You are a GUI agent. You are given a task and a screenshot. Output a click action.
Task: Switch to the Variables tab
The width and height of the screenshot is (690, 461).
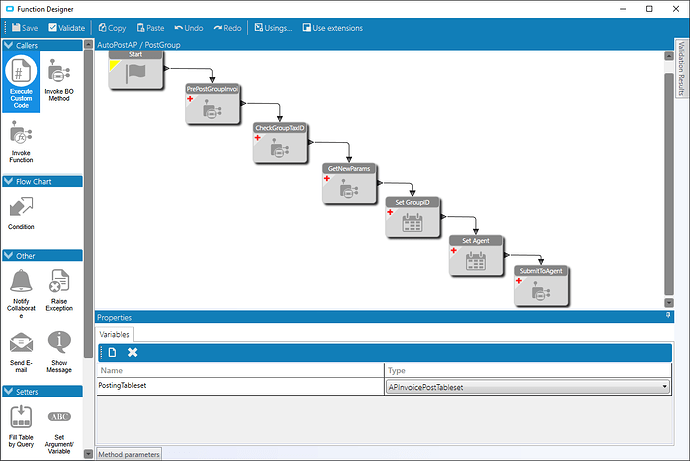point(114,334)
